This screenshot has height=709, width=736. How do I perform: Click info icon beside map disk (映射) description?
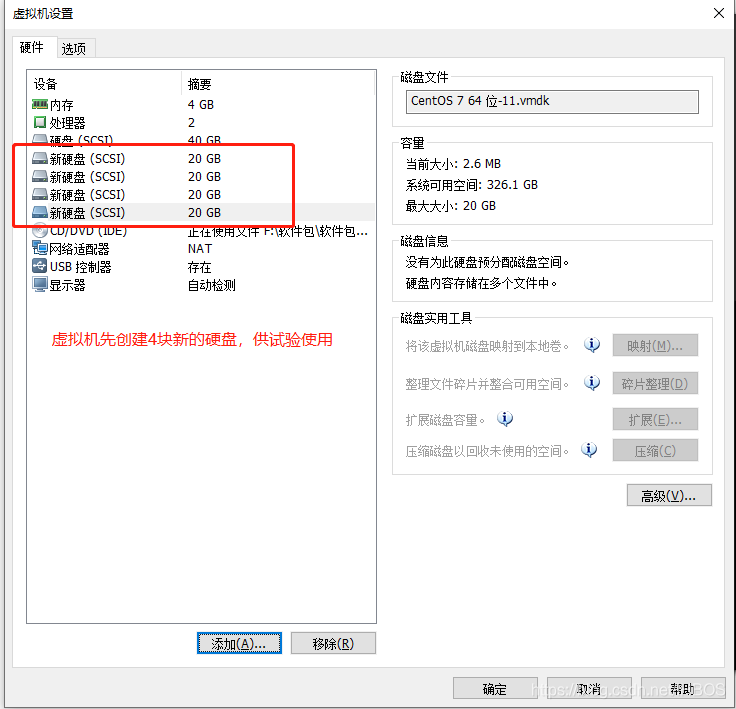592,345
